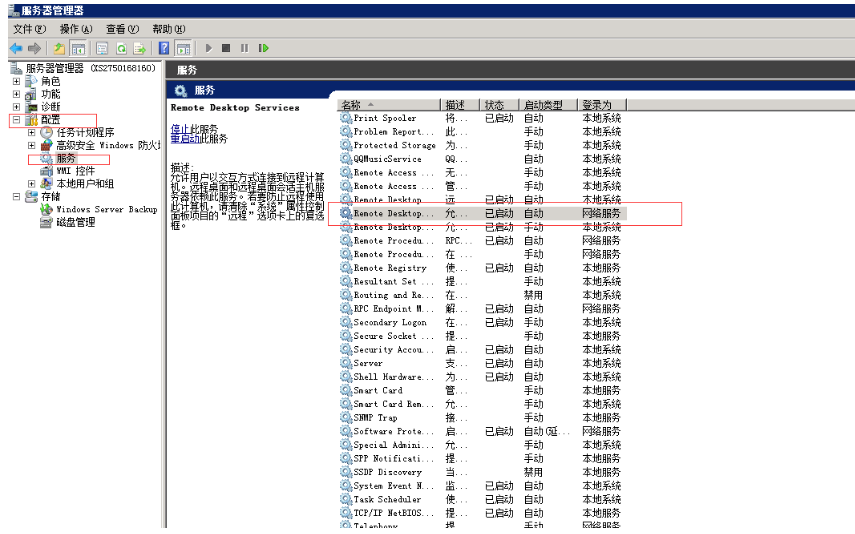Collapse the 配置 tree node
Viewport: 855px width, 534px height.
point(17,120)
